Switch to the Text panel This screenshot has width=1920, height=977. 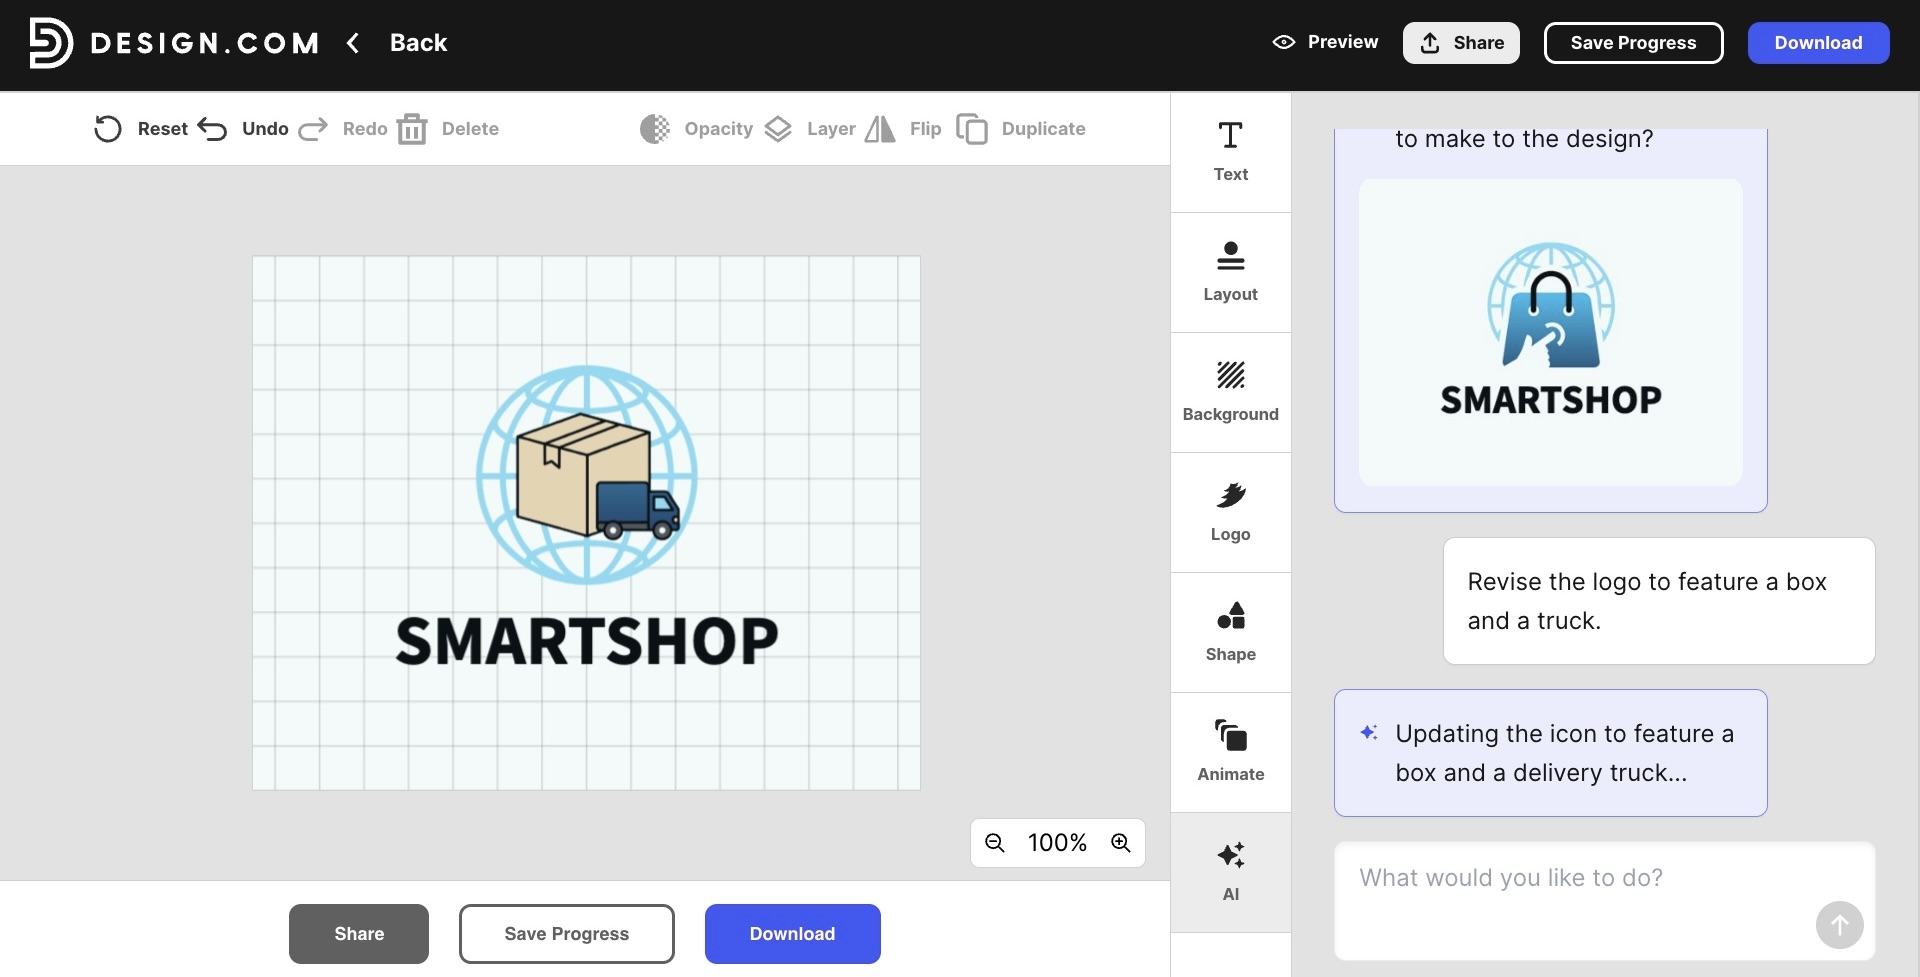click(x=1230, y=150)
